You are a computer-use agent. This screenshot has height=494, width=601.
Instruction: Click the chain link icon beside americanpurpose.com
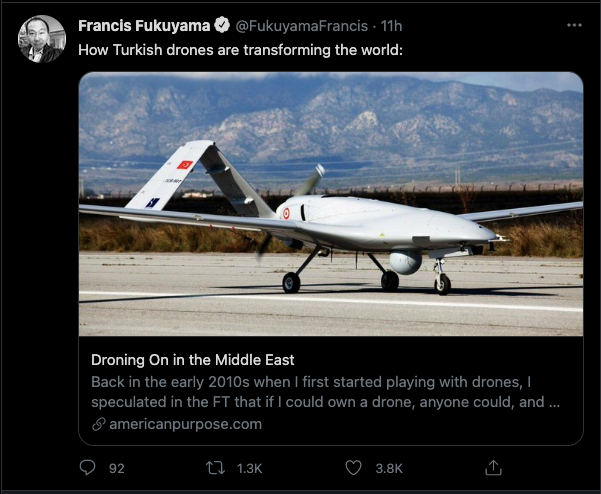click(98, 424)
